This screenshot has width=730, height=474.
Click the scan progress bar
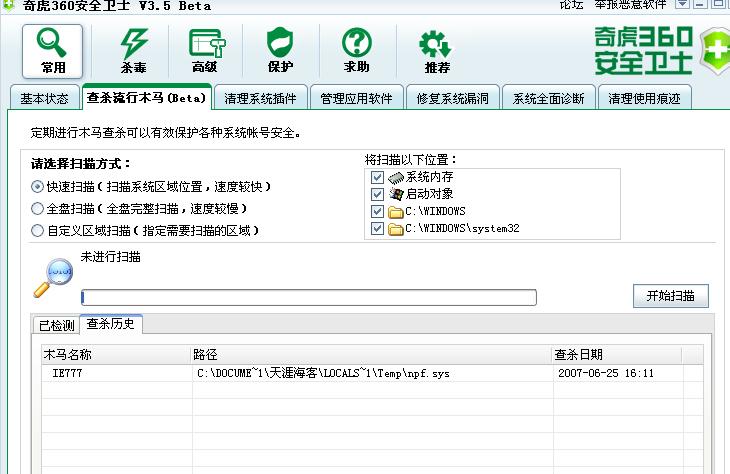click(308, 297)
